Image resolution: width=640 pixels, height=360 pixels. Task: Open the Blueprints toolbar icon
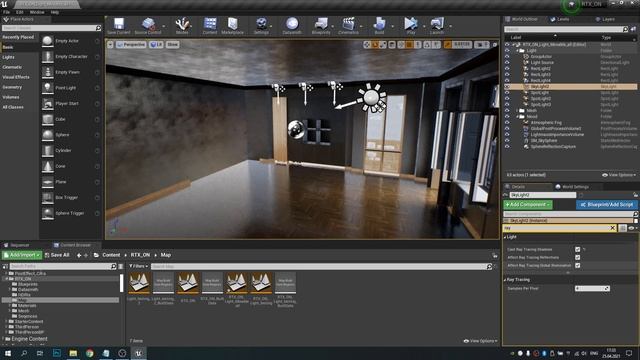[x=321, y=26]
